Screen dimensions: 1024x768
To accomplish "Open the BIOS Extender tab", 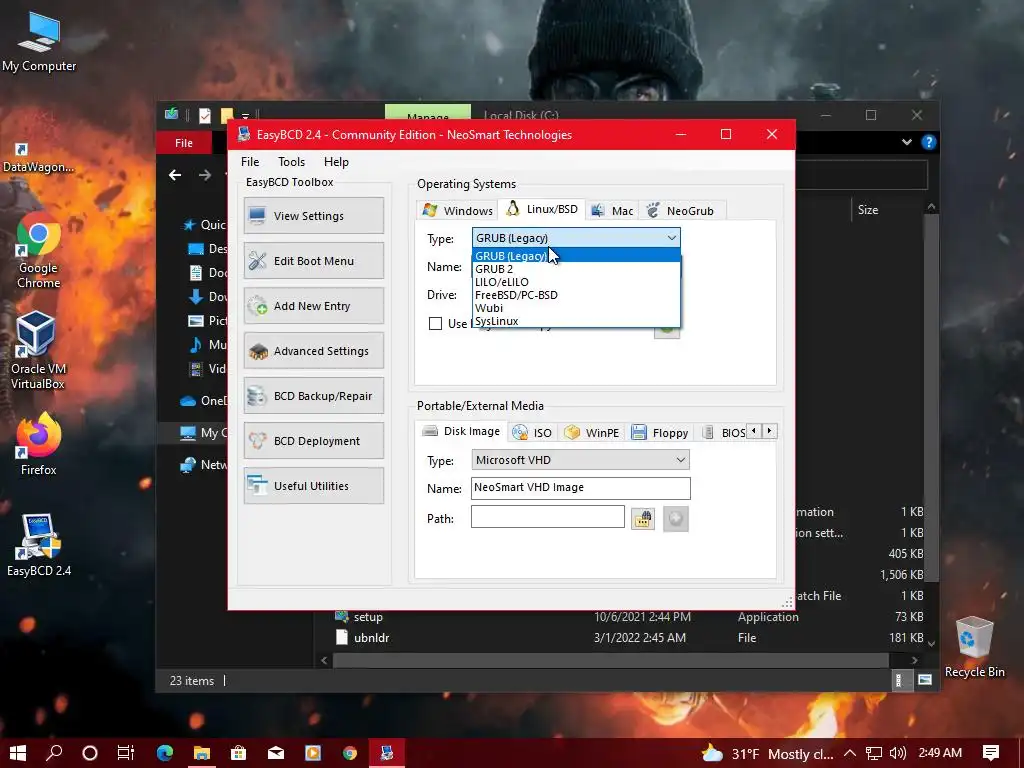I will (x=724, y=432).
